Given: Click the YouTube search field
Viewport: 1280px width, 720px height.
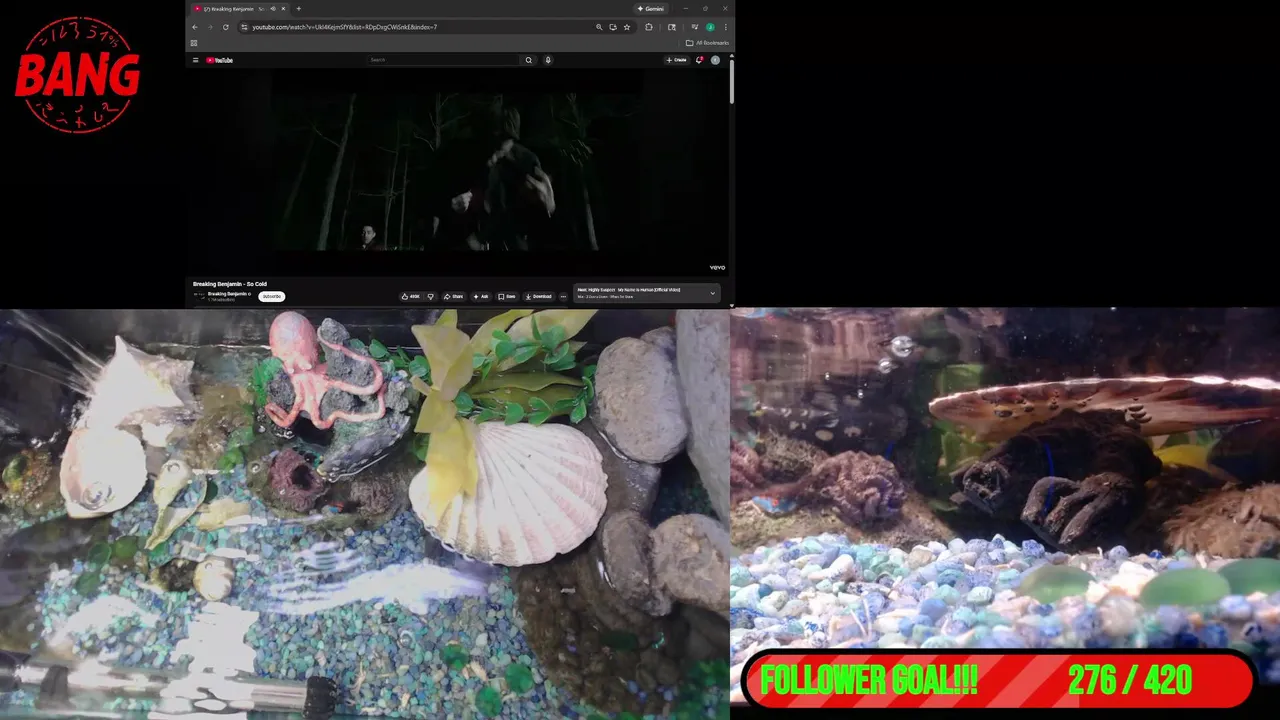Looking at the screenshot, I should pyautogui.click(x=444, y=60).
